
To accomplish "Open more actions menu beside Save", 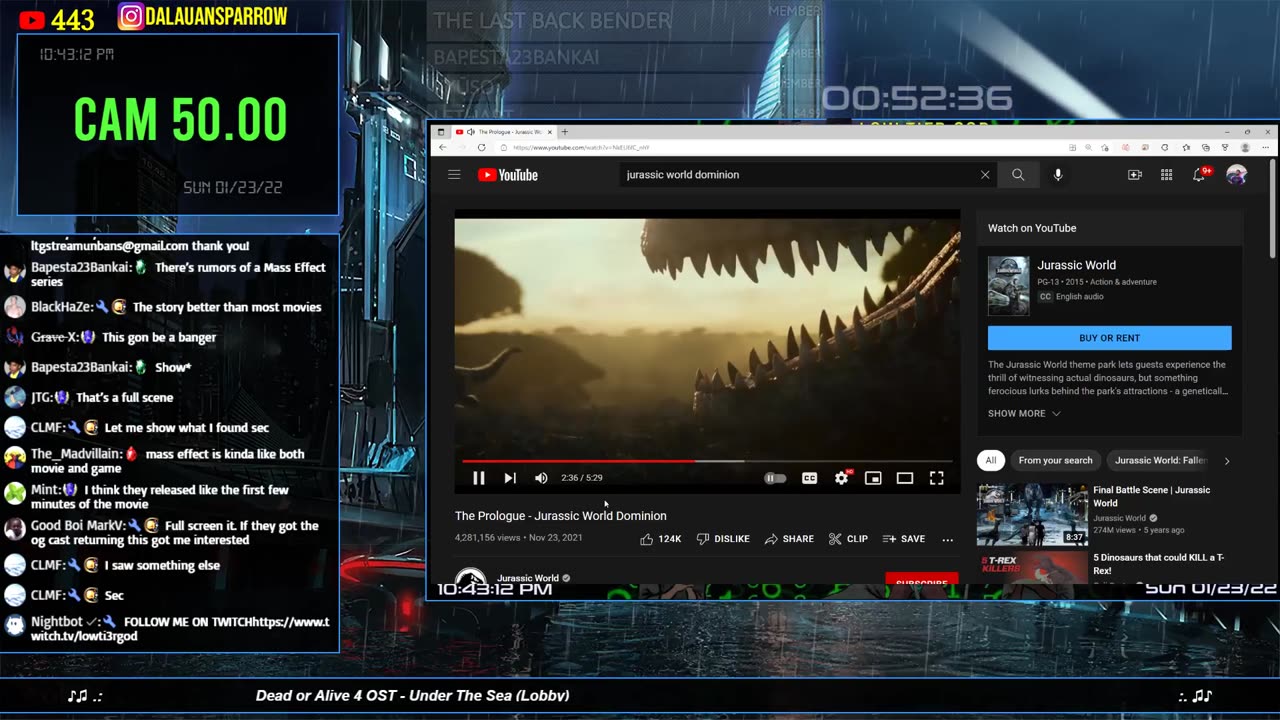I will [x=947, y=539].
